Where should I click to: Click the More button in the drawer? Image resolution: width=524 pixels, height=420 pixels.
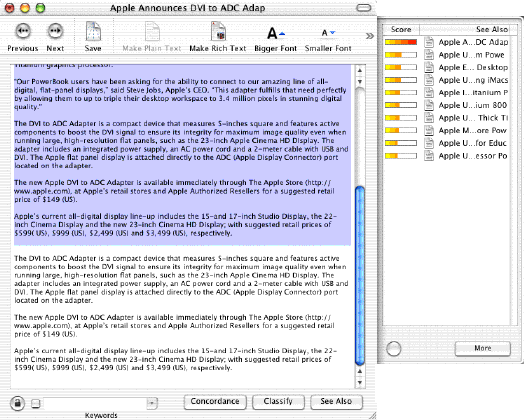coord(483,348)
